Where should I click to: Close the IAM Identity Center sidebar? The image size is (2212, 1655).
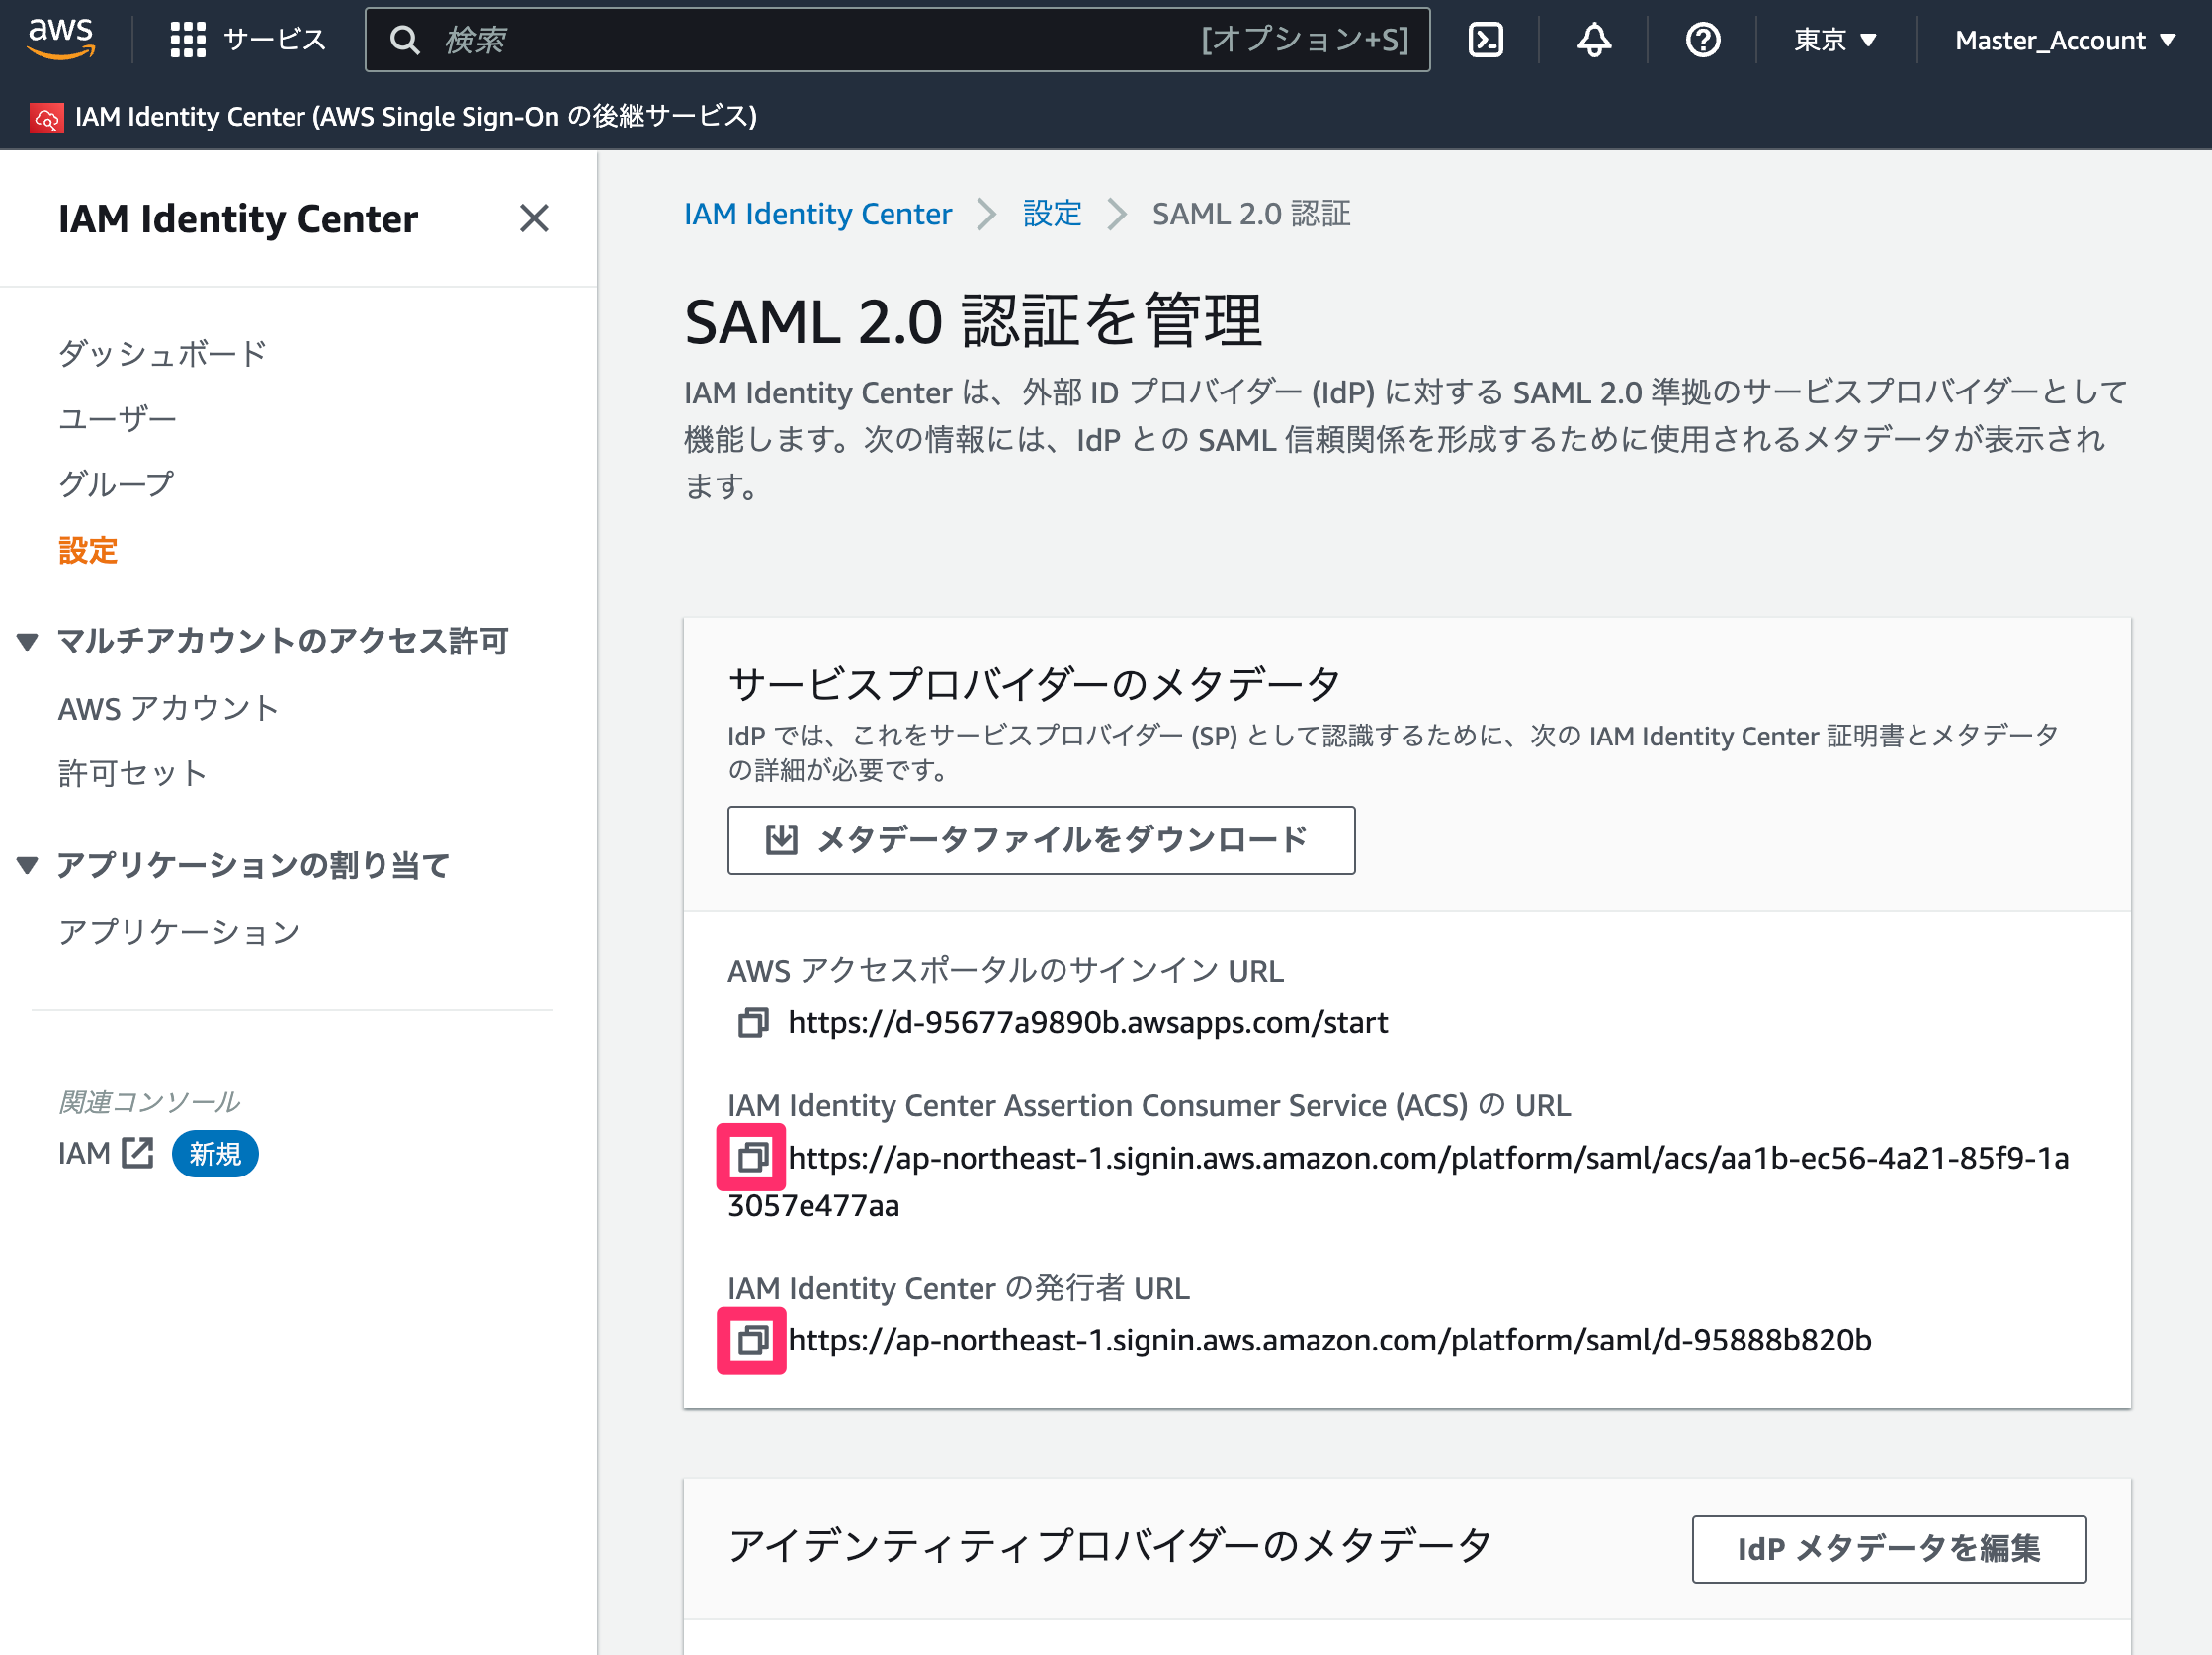pyautogui.click(x=534, y=218)
